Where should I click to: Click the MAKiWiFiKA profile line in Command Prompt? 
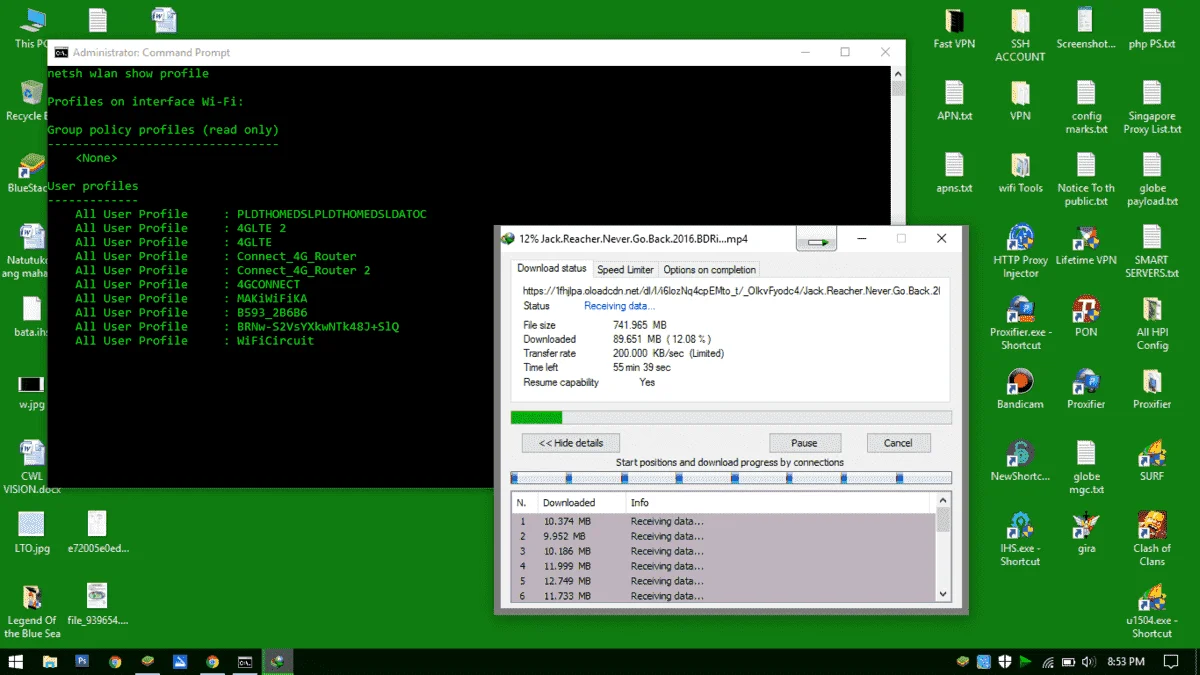pos(192,298)
